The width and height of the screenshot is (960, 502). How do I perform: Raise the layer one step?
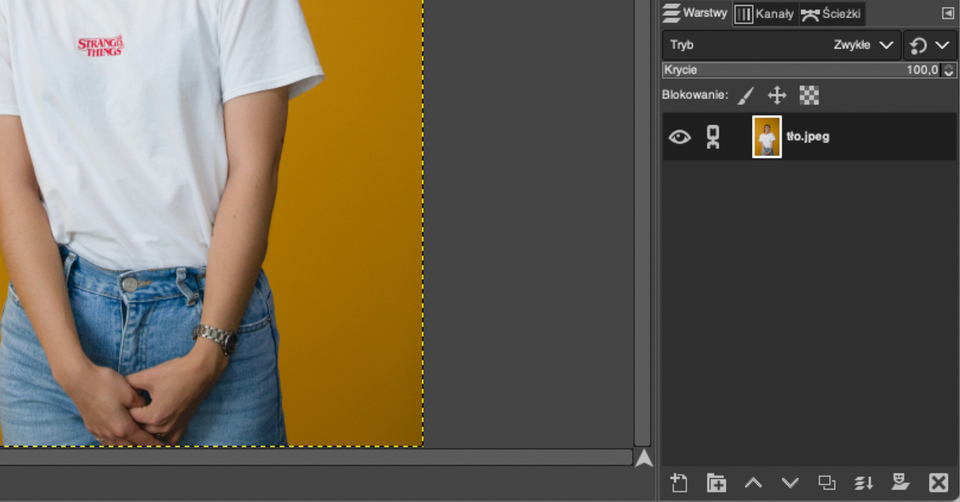(753, 483)
